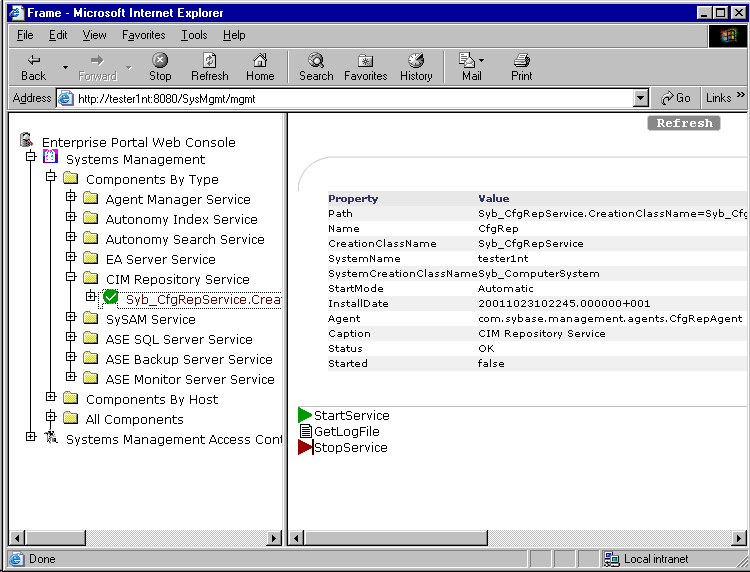
Task: Click the left pane horizontal scrollbar thumb
Action: pos(56,538)
